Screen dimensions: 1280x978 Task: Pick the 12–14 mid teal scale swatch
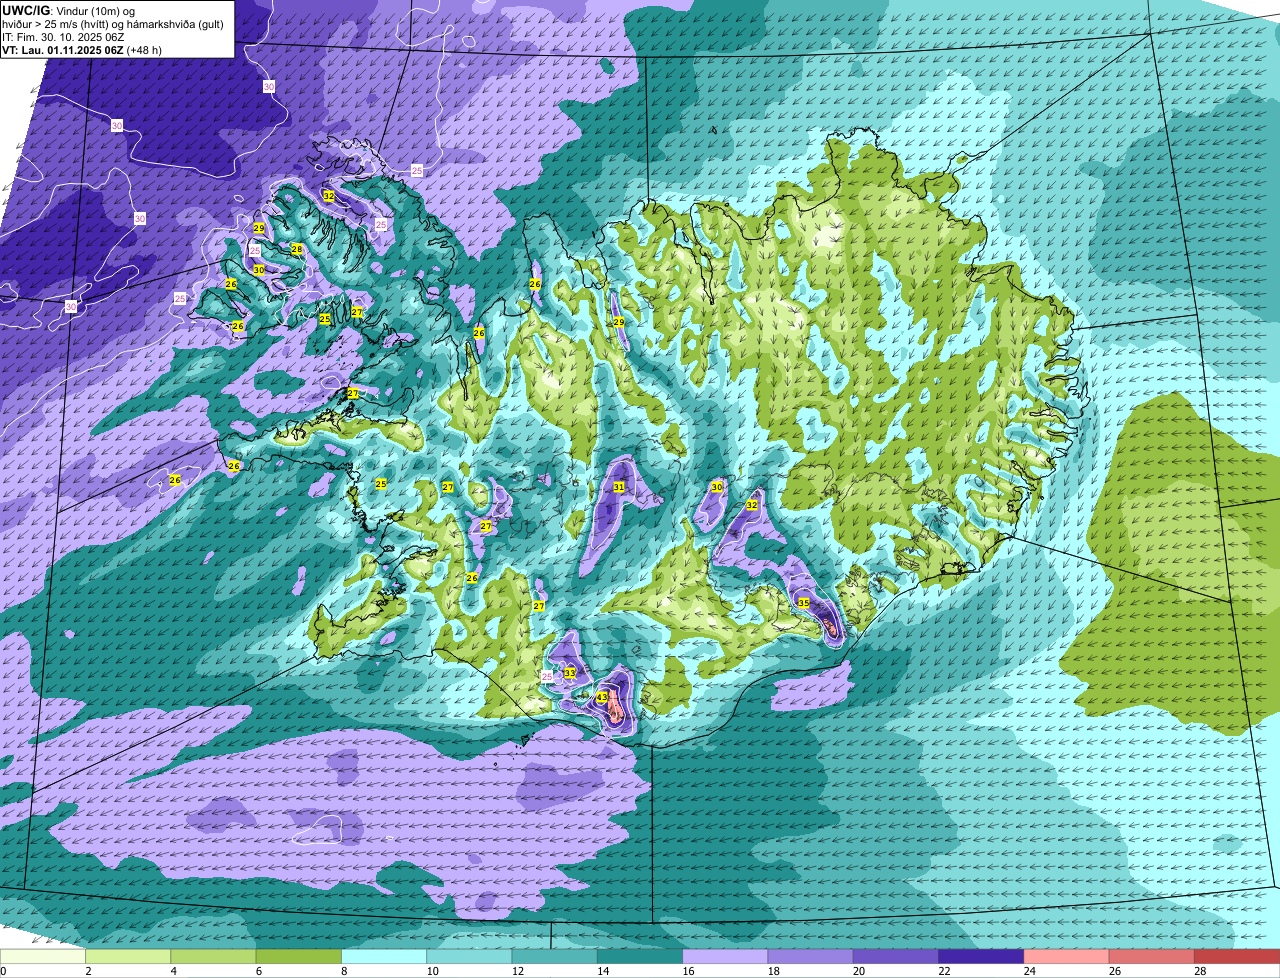pos(555,956)
